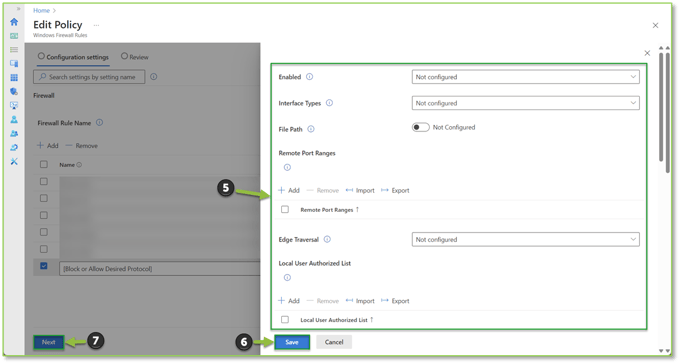Open Troubleshooting tools icon in sidebar
The width and height of the screenshot is (680, 364).
(14, 161)
